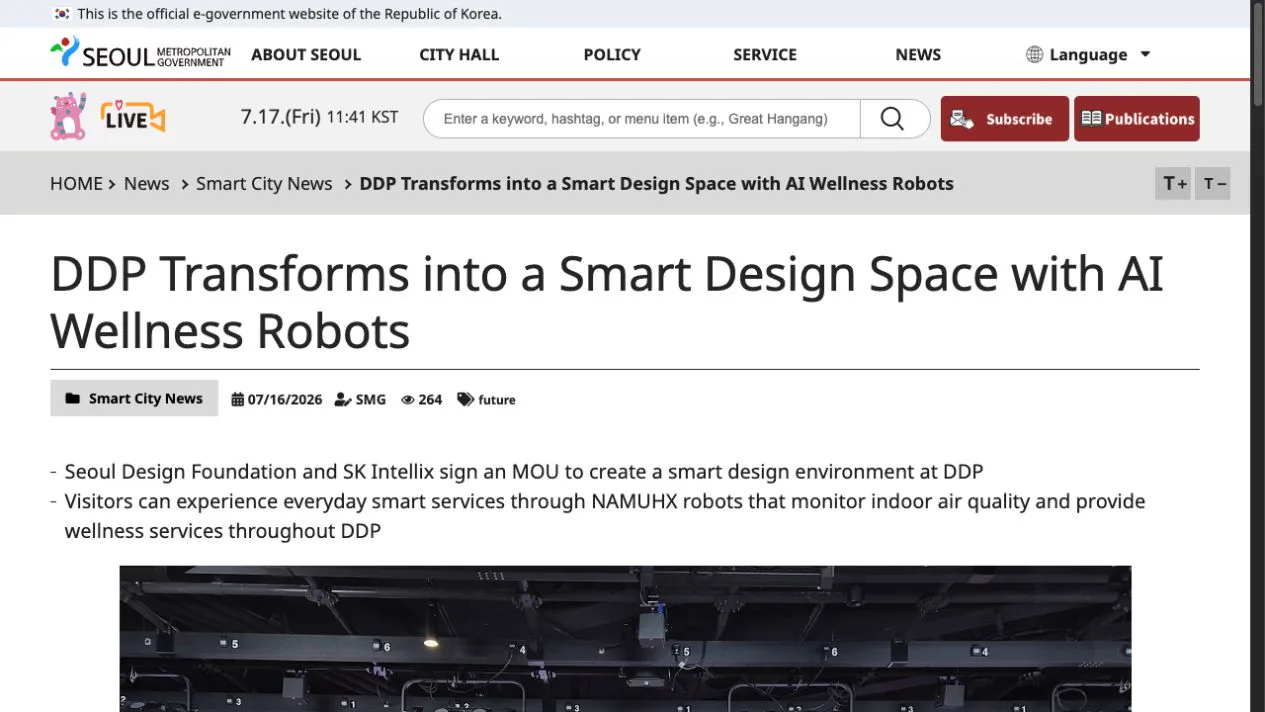Click the folder icon in Smart City News tag
The width and height of the screenshot is (1265, 712).
coord(72,398)
